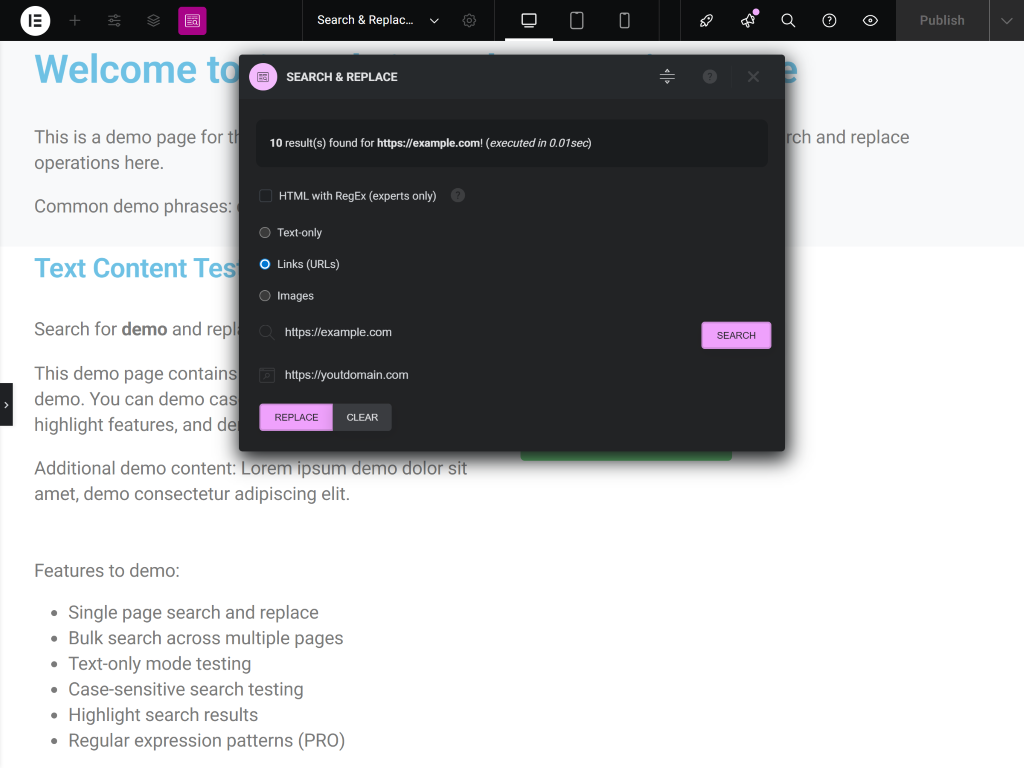Open the Structure navigator layers icon

[x=153, y=20]
